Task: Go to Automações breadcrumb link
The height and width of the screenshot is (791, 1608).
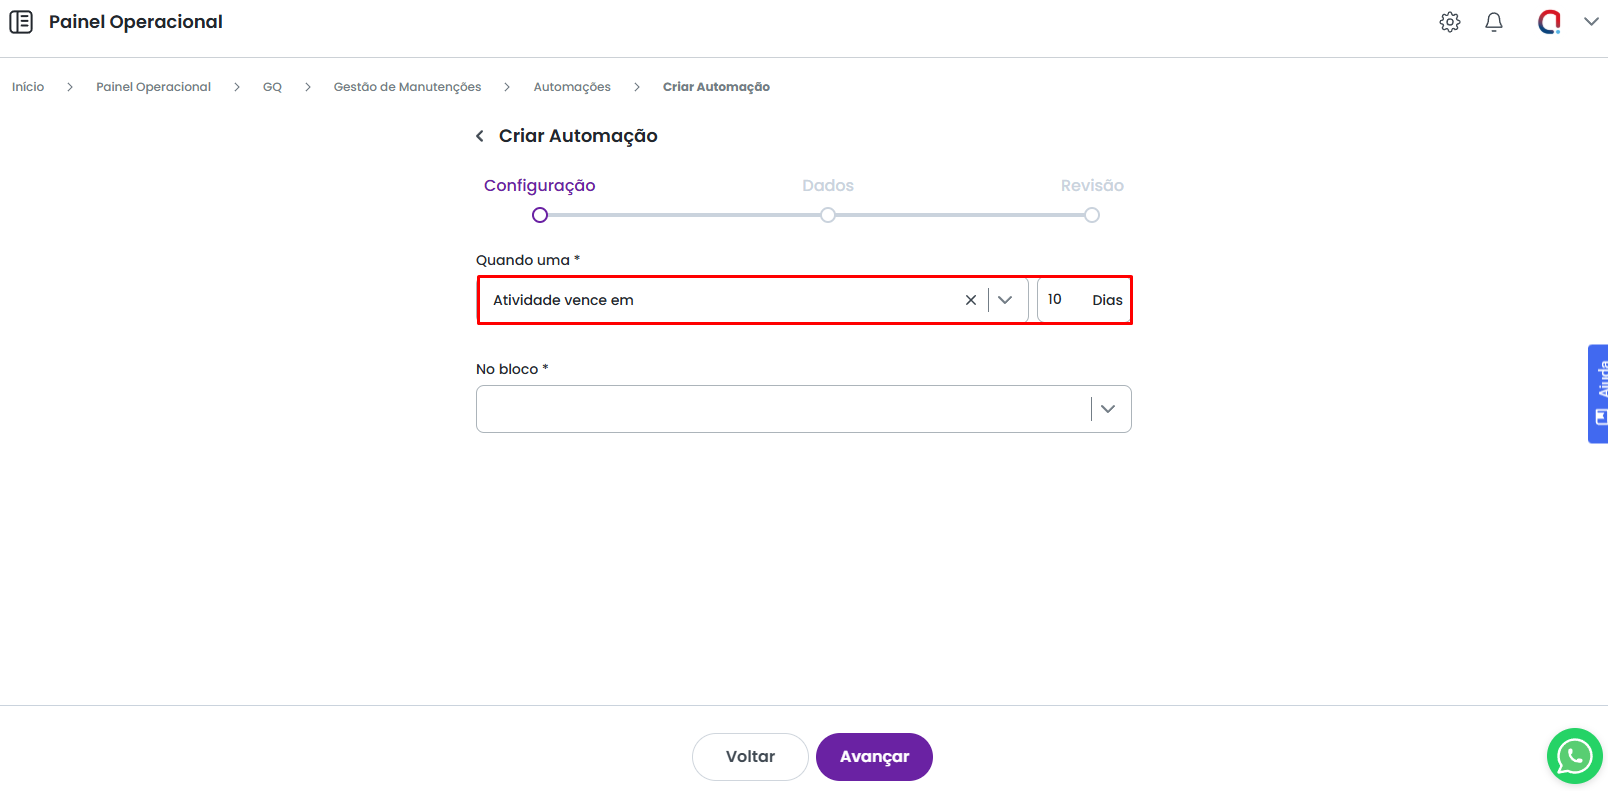Action: click(x=571, y=87)
